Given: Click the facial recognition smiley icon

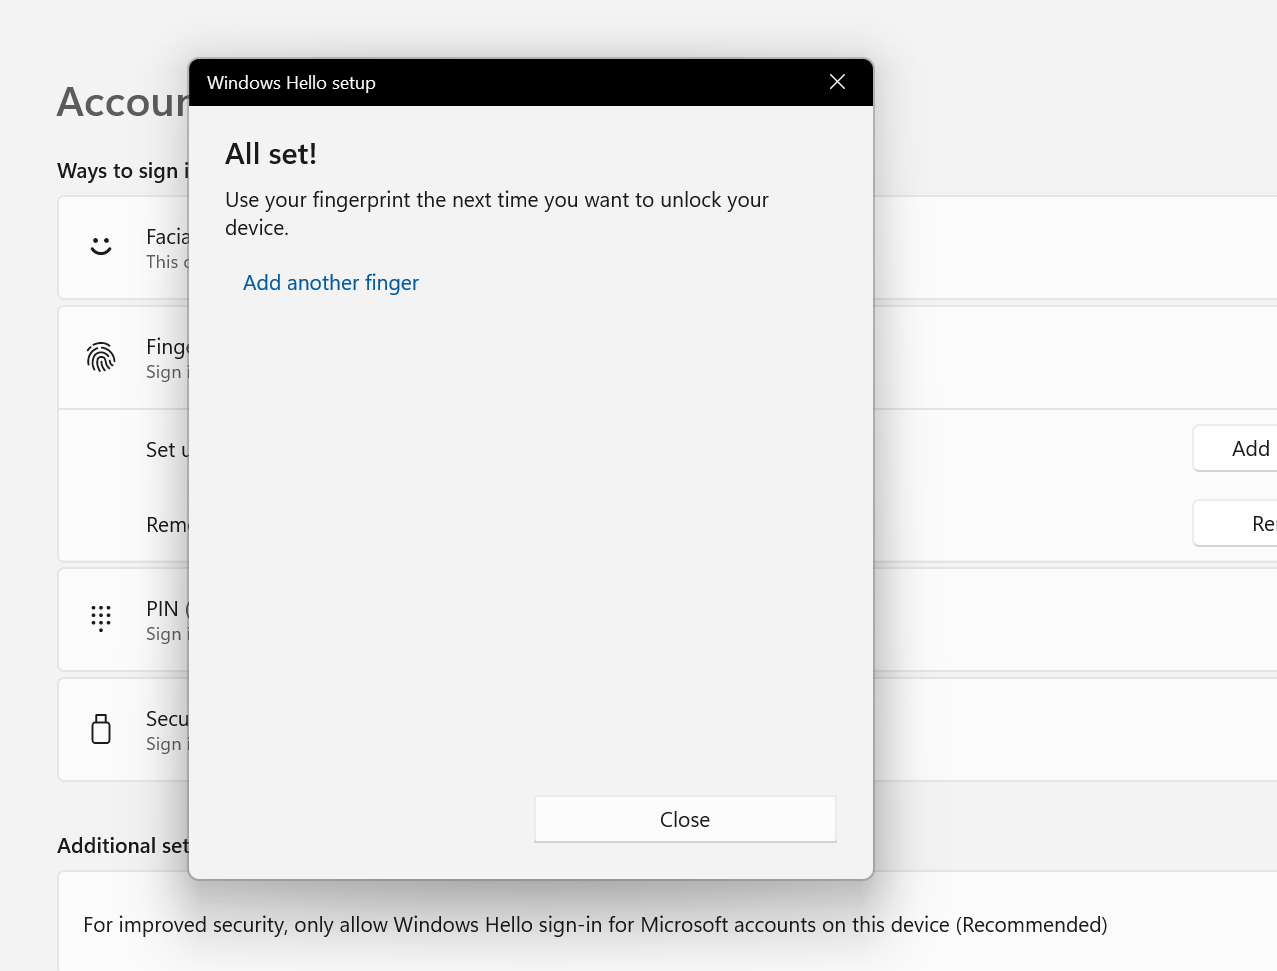Looking at the screenshot, I should tap(101, 246).
